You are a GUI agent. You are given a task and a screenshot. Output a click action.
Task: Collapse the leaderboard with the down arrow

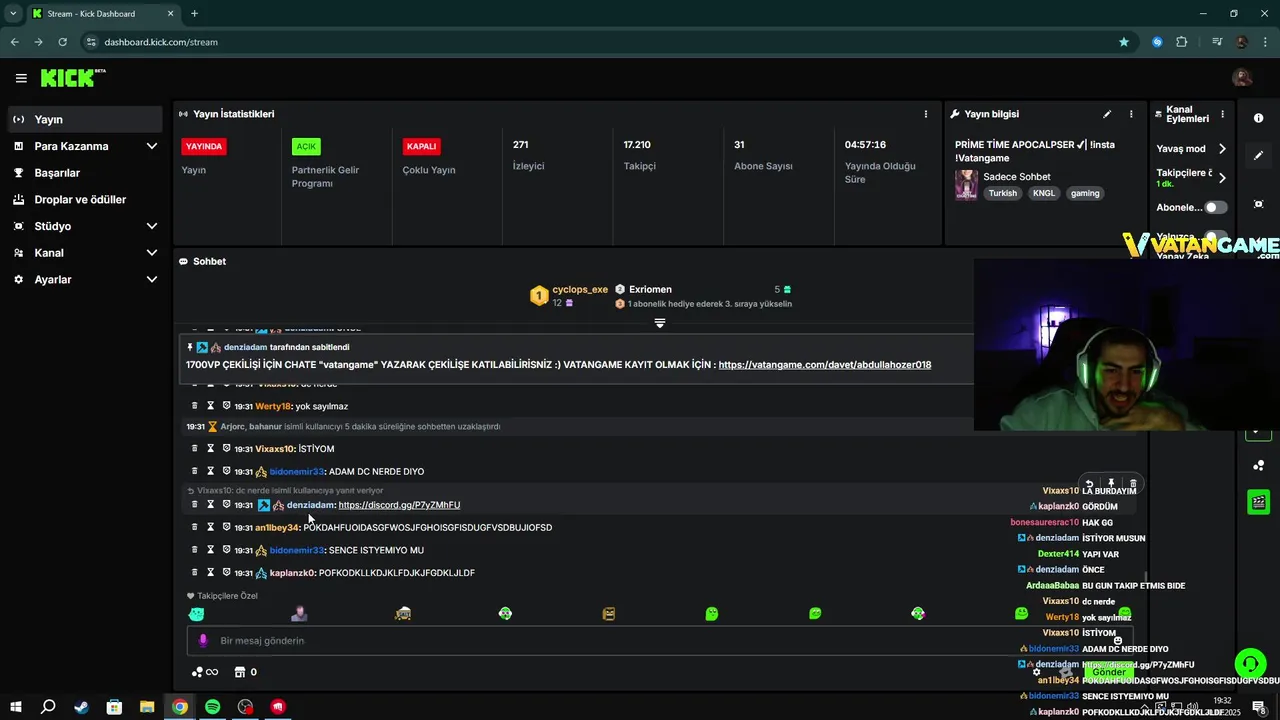(x=659, y=322)
